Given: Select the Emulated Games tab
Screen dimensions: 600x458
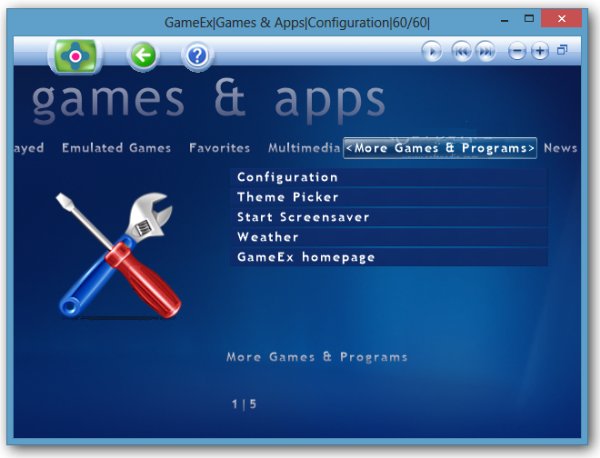Looking at the screenshot, I should pyautogui.click(x=116, y=148).
